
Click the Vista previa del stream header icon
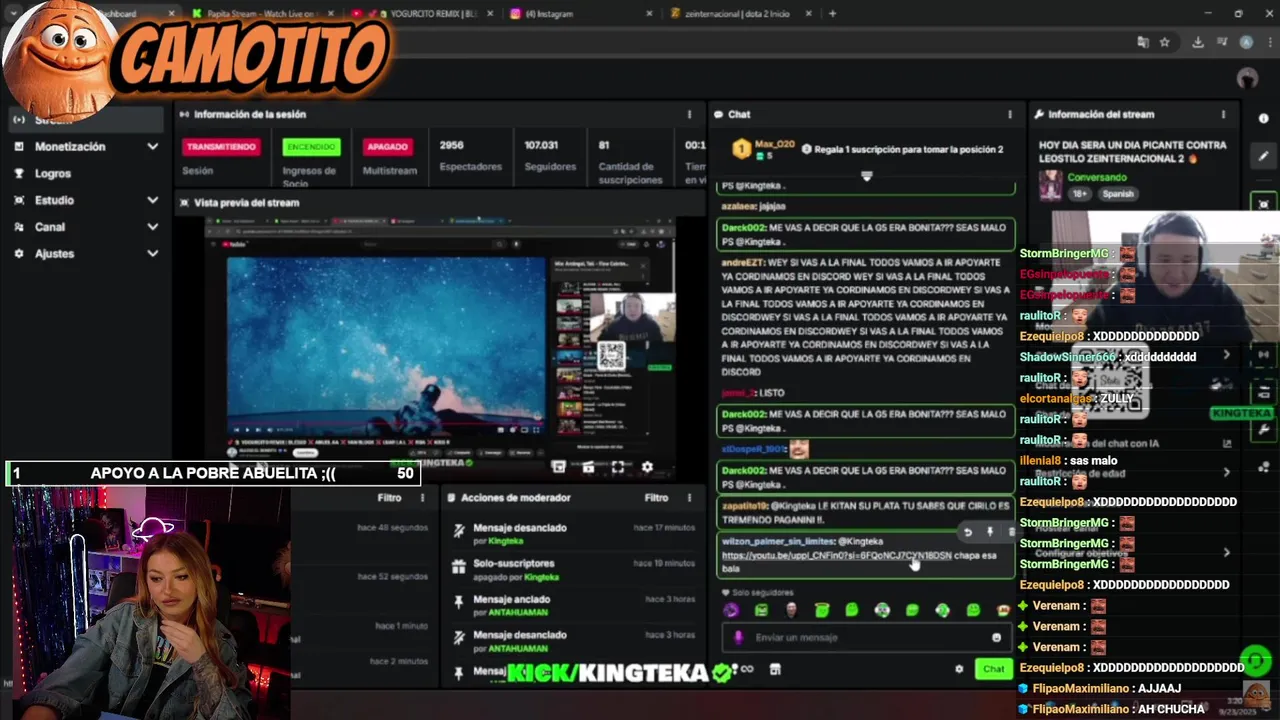point(184,202)
